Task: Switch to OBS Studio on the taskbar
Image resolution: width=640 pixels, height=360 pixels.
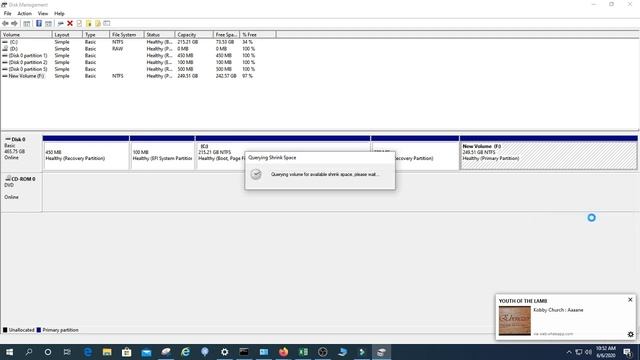Action: click(x=322, y=352)
